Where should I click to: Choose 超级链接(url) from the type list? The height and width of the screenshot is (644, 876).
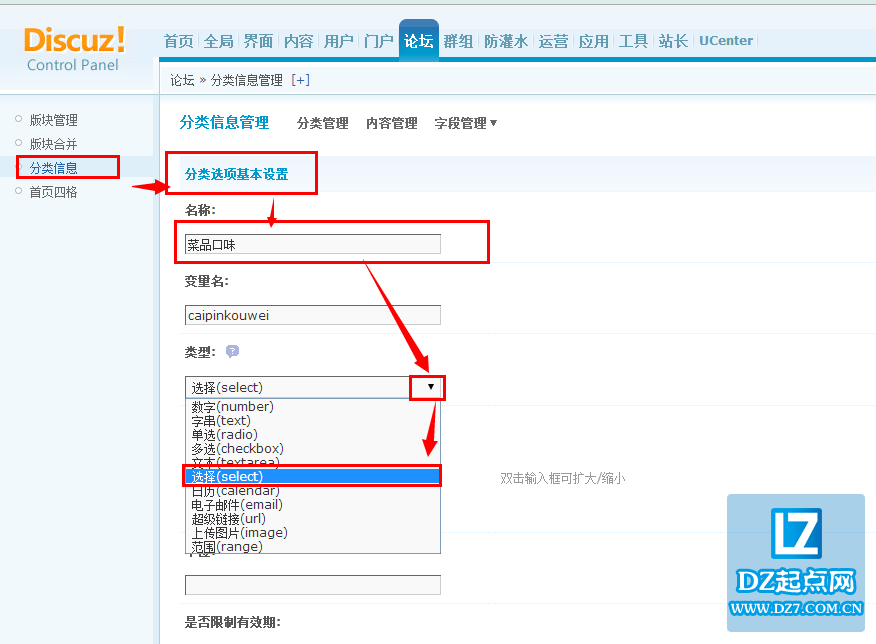tap(312, 519)
